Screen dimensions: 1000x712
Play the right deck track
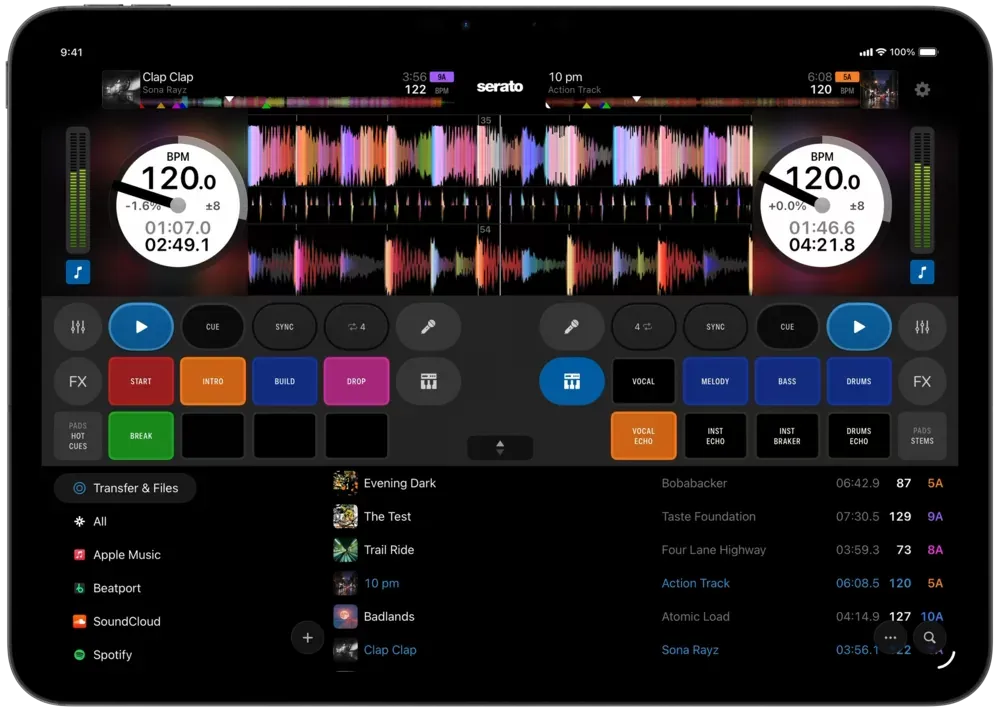pyautogui.click(x=859, y=327)
